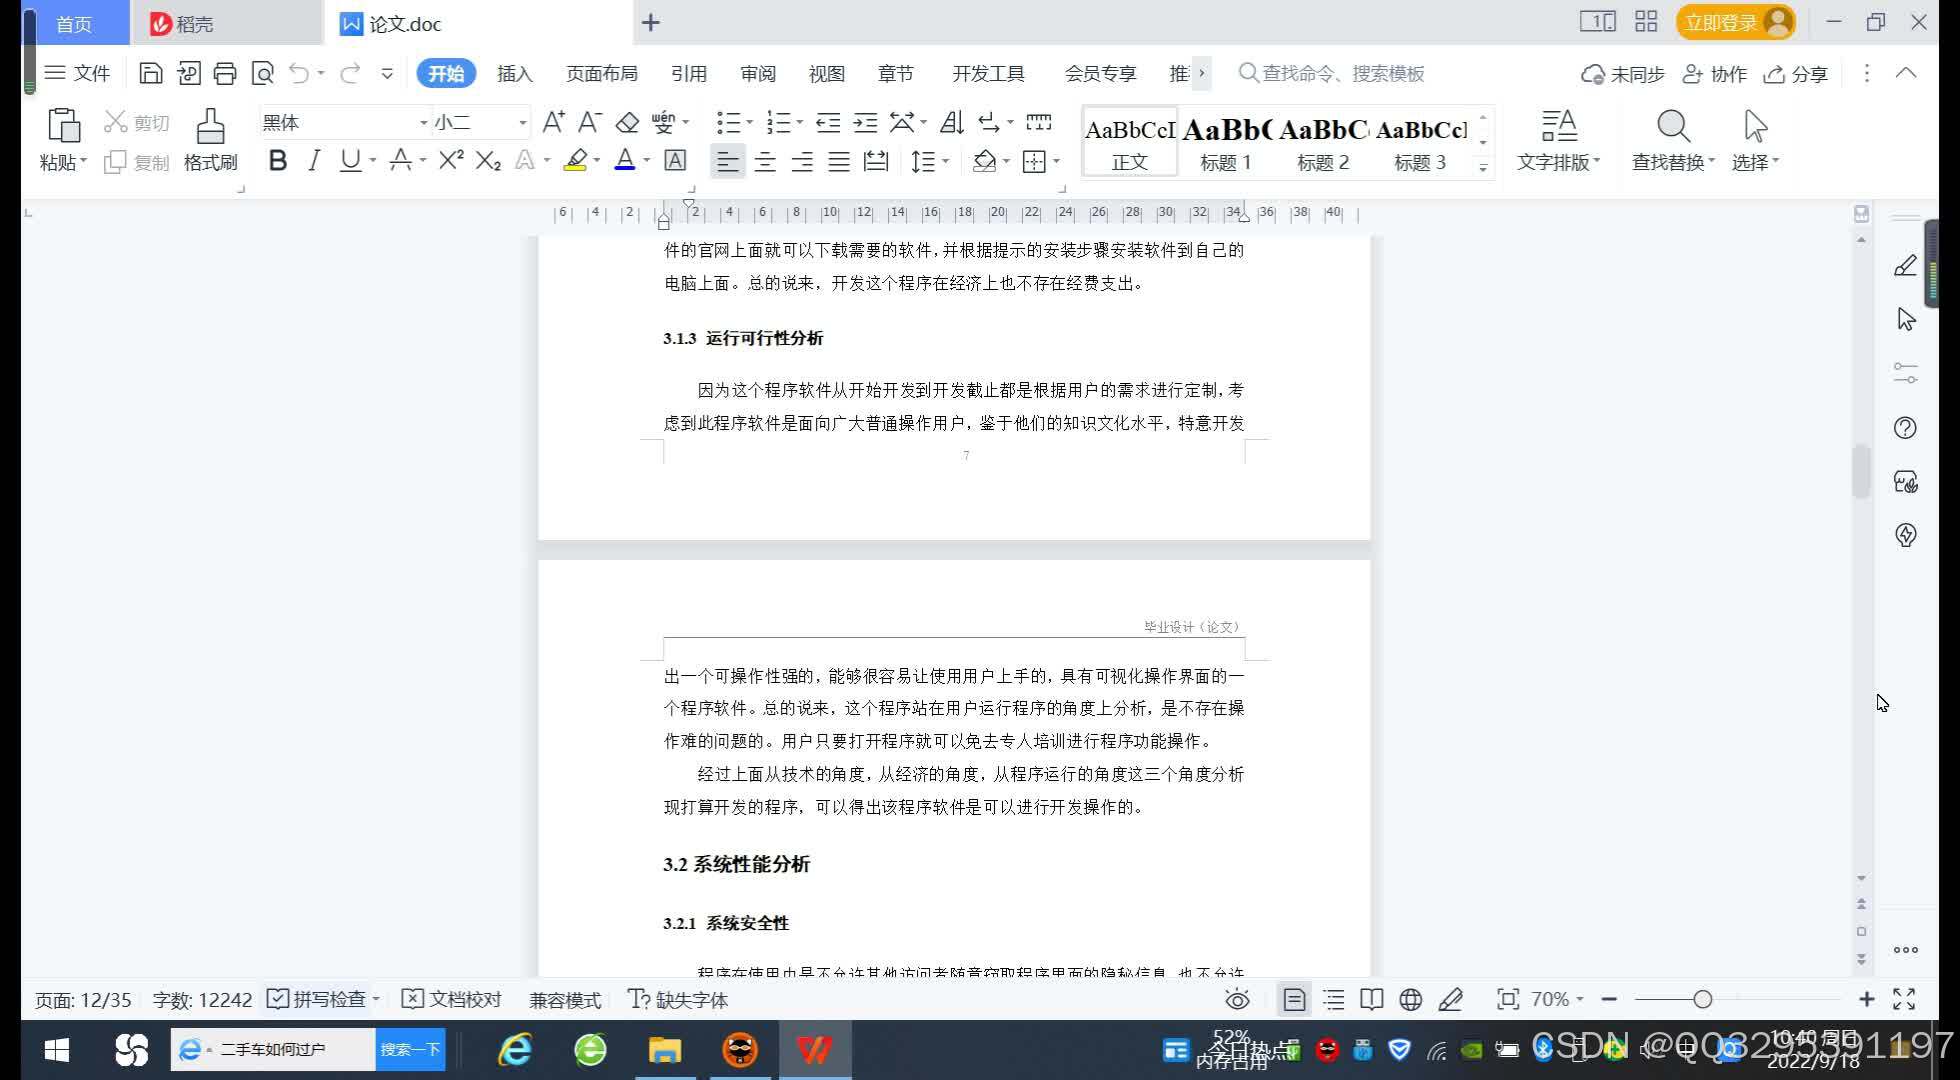
Task: Toggle Italic formatting
Action: click(x=314, y=160)
